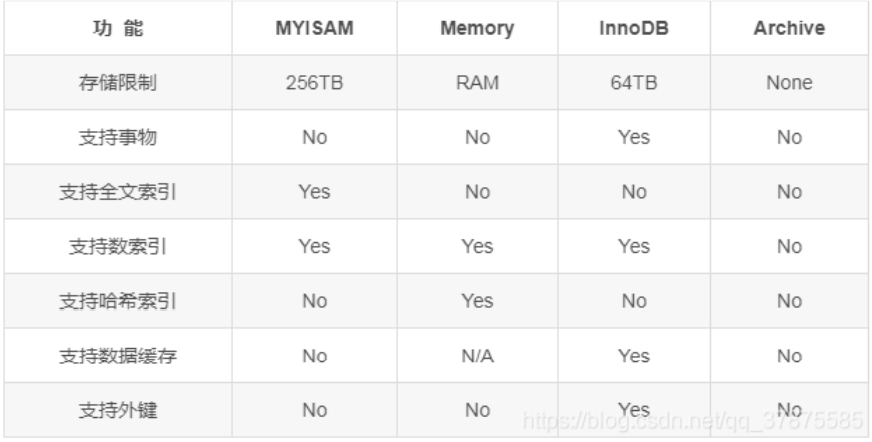The width and height of the screenshot is (872, 442).
Task: Click the None cell under Archive
Action: pos(789,82)
